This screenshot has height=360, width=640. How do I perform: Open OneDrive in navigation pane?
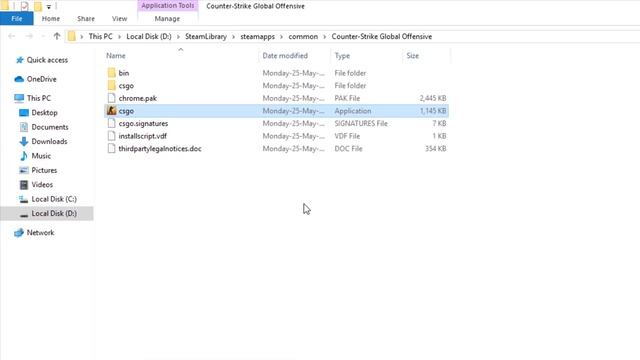tap(41, 79)
